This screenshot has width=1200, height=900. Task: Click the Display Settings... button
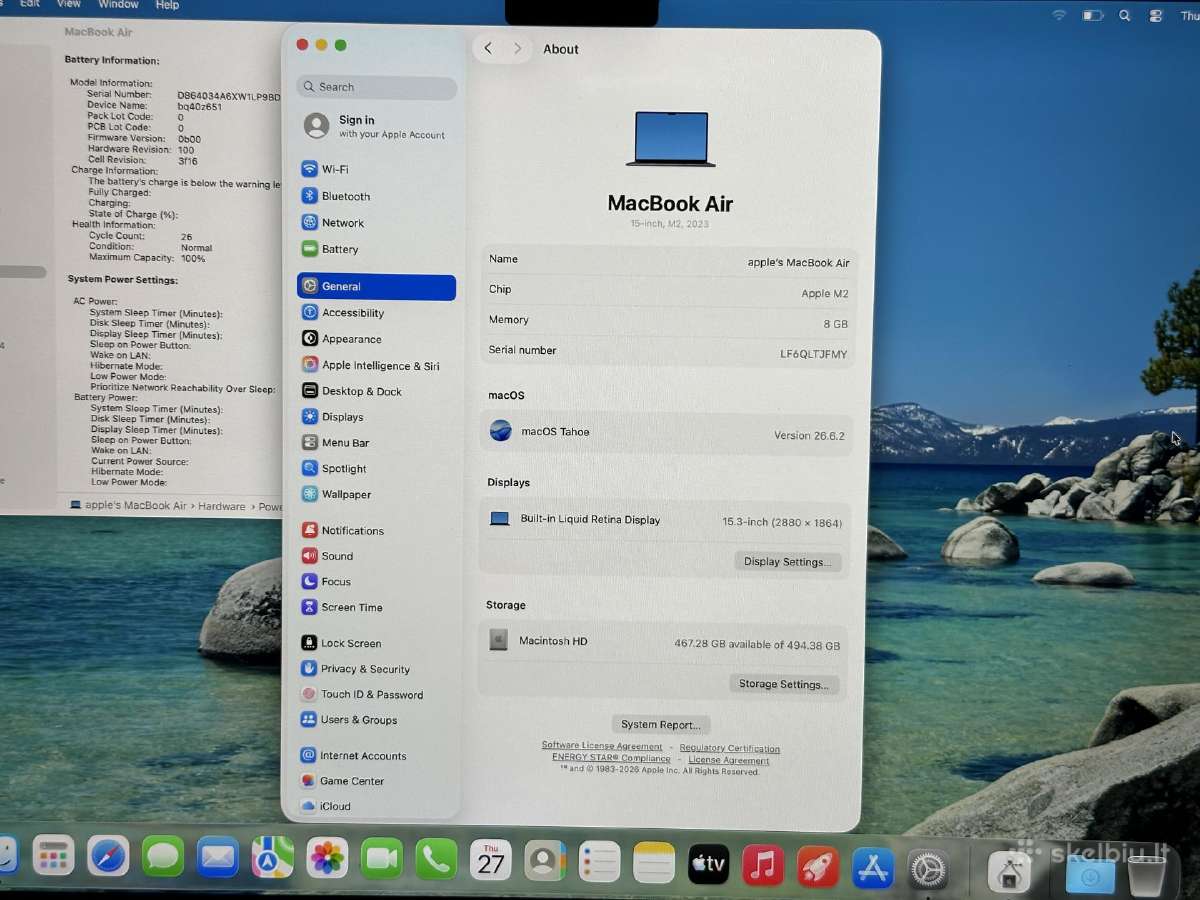pyautogui.click(x=788, y=562)
